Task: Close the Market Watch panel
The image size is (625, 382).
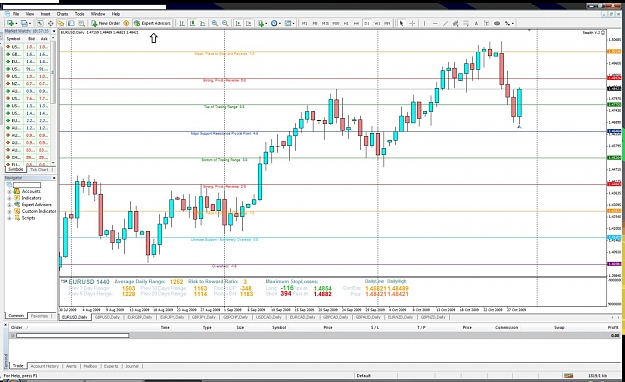Action: point(53,31)
